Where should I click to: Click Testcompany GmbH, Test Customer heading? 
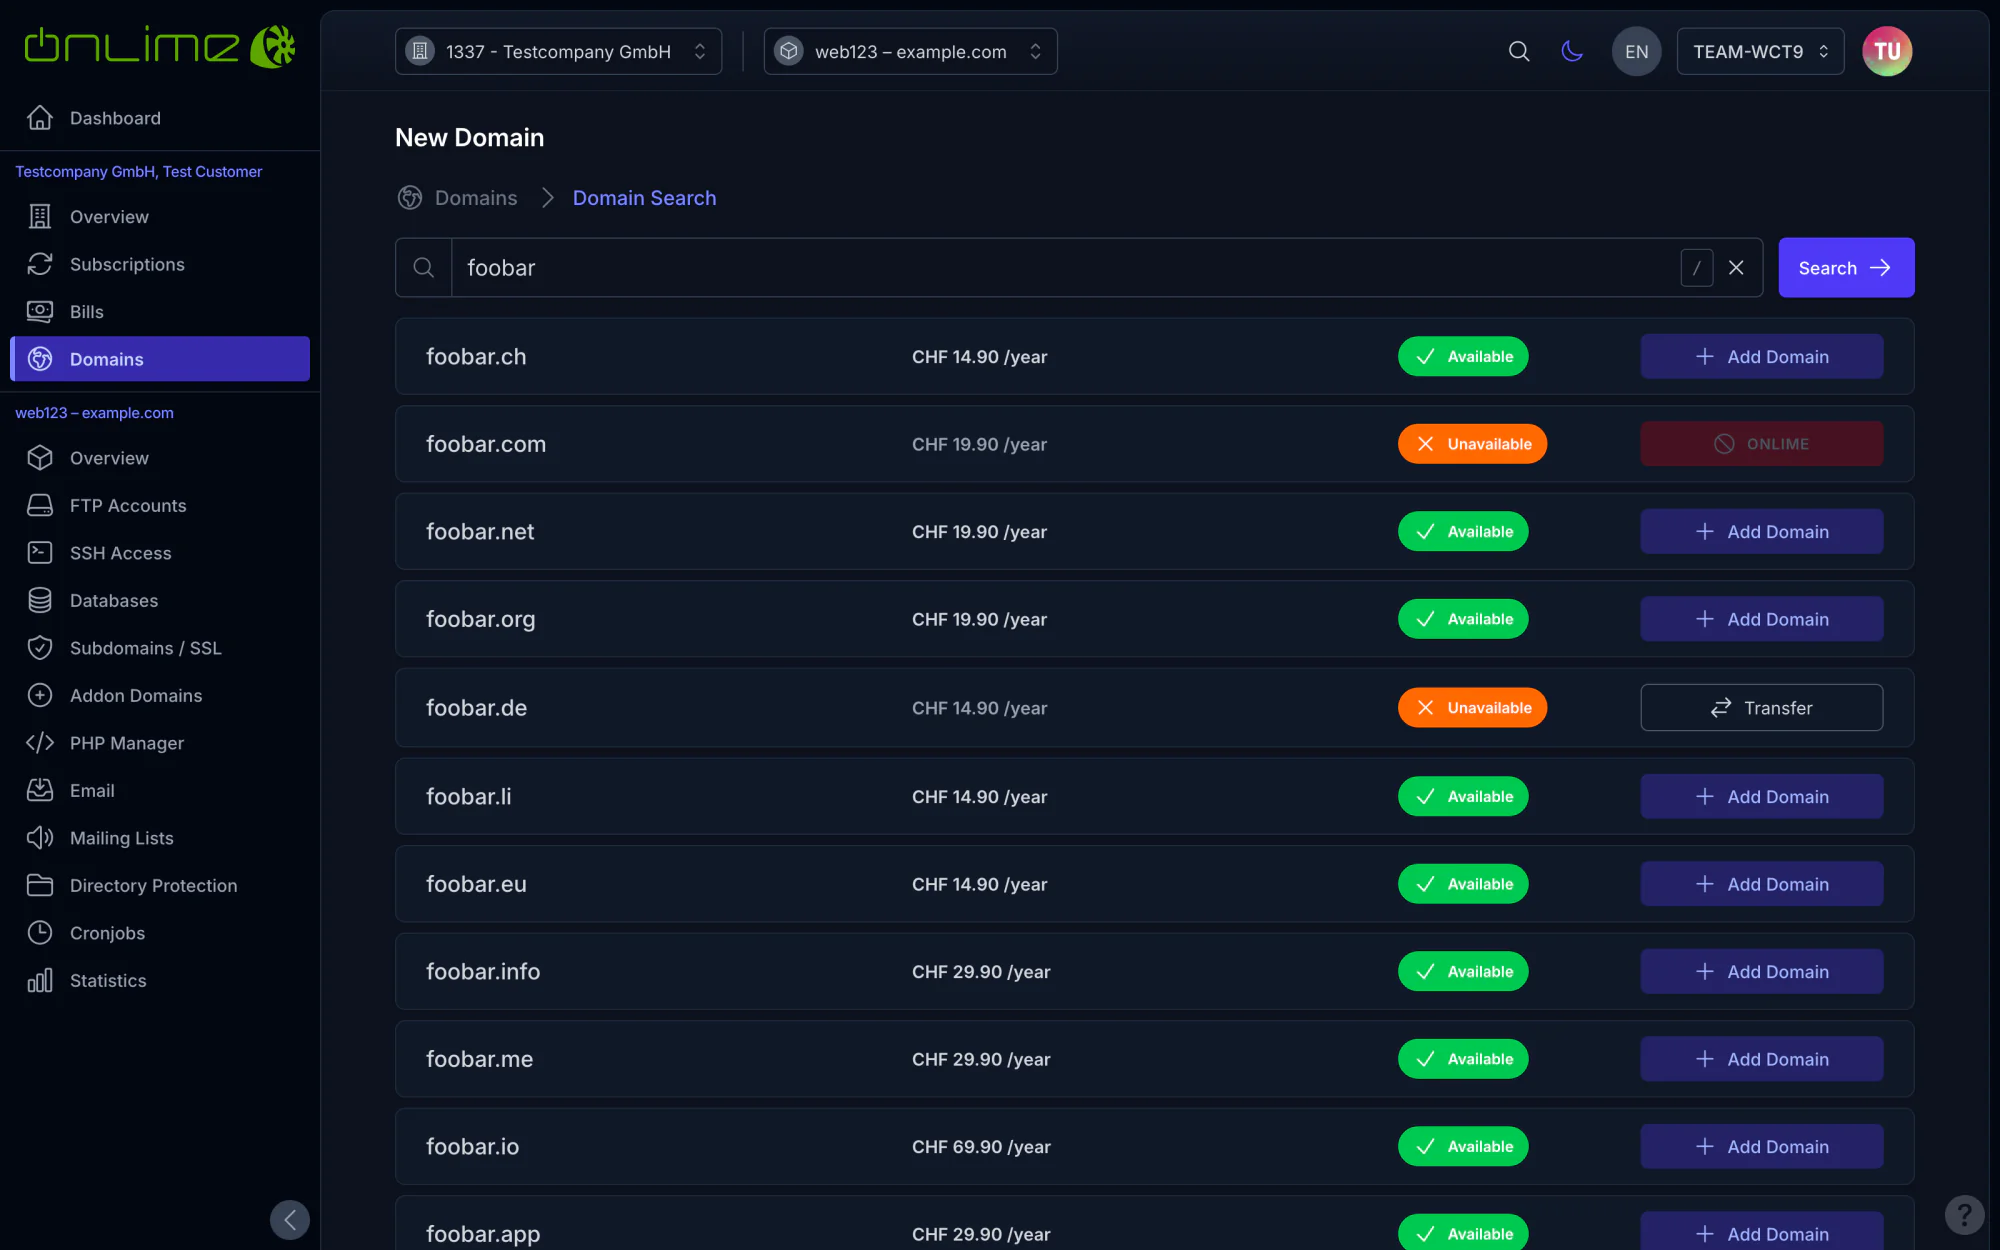pos(139,171)
